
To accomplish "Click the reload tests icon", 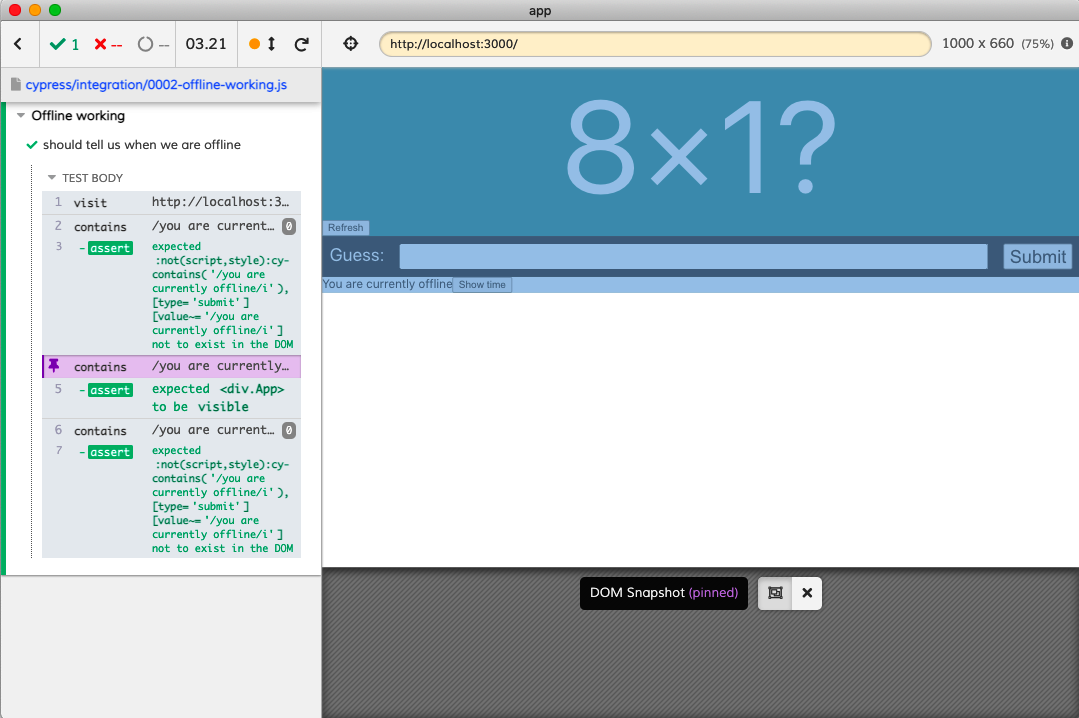I will tap(301, 44).
